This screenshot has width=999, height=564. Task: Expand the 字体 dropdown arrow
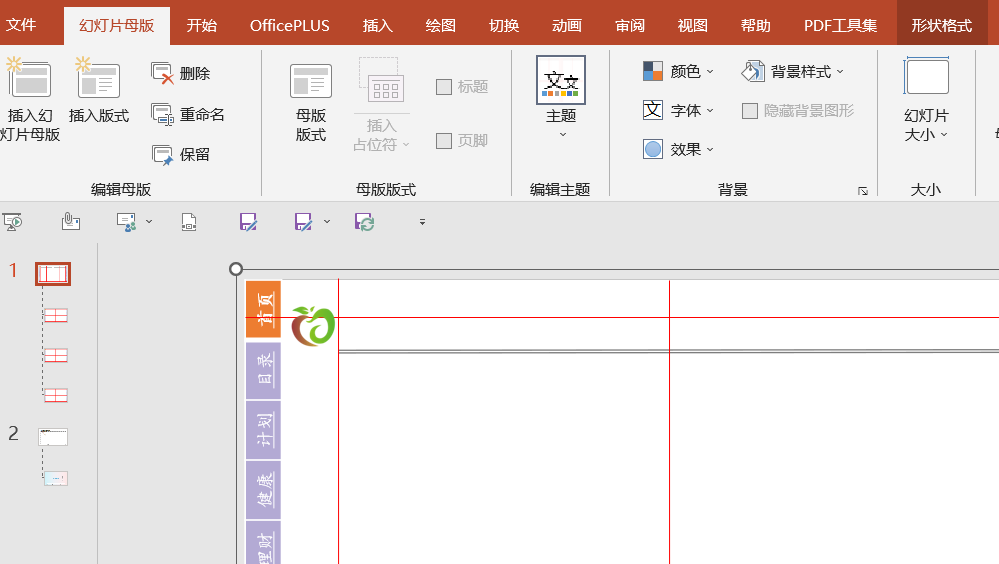point(710,110)
